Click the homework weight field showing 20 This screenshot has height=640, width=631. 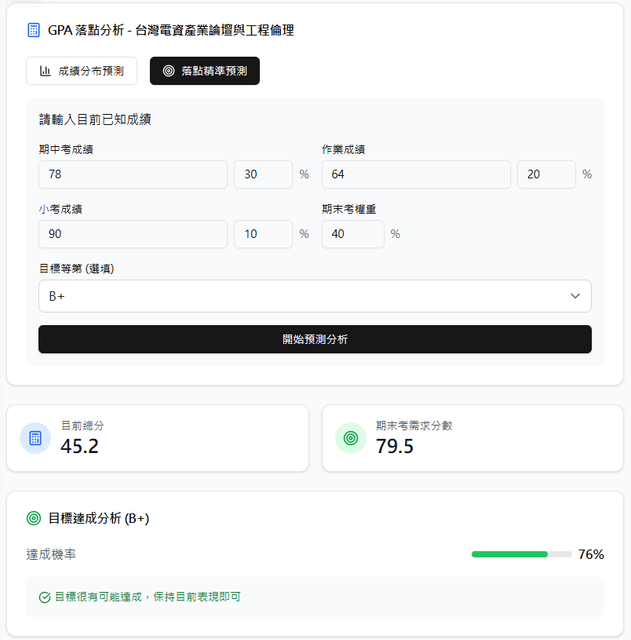(546, 175)
